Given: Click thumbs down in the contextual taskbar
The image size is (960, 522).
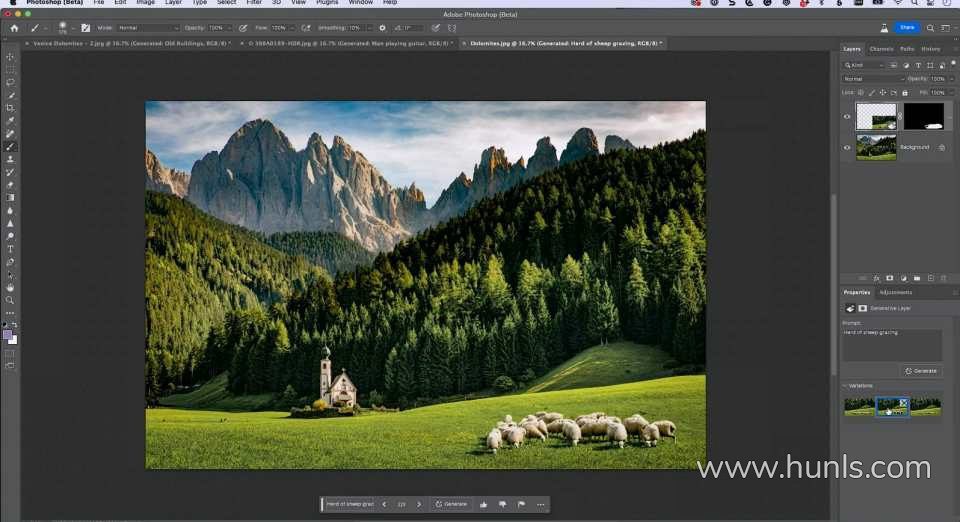Looking at the screenshot, I should (x=502, y=504).
